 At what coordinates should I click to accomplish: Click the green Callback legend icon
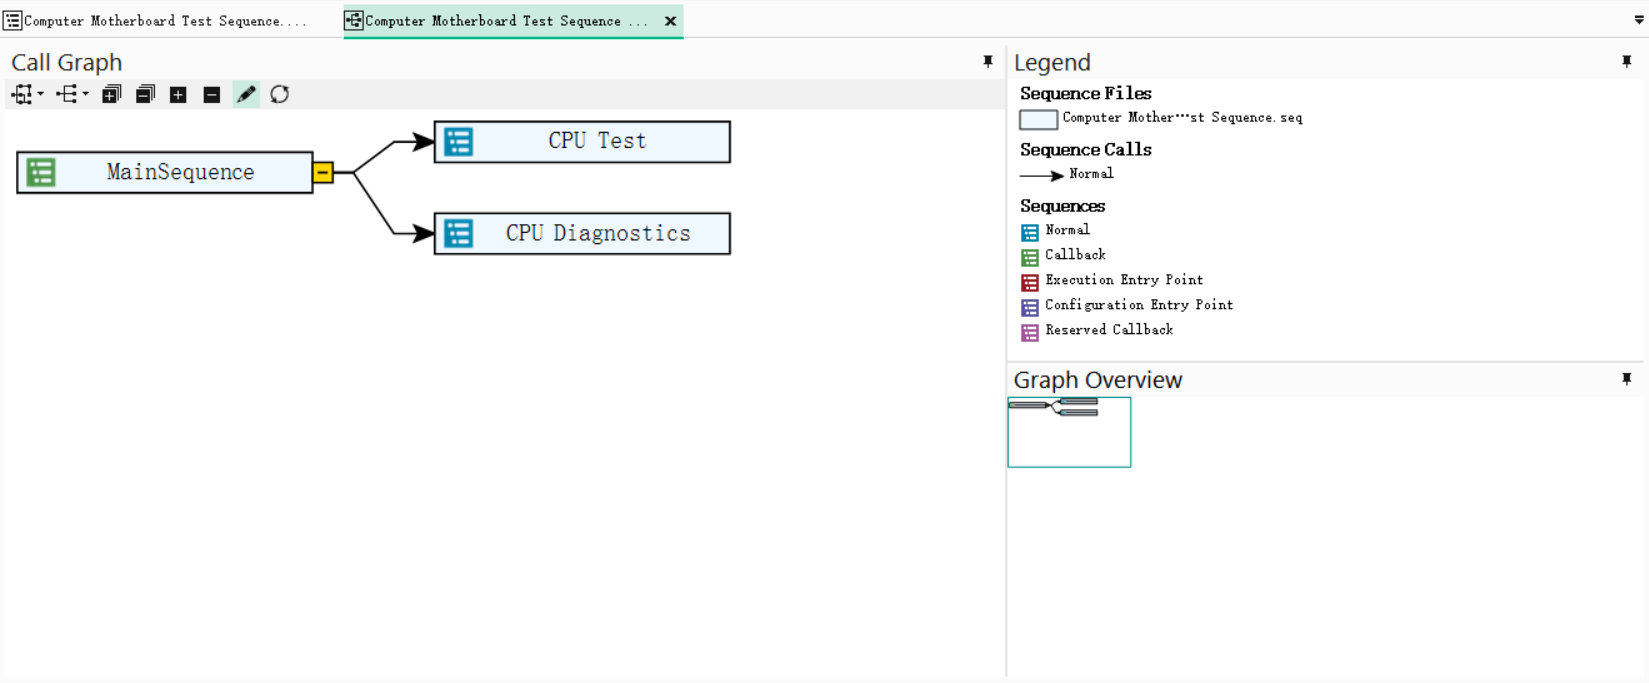pos(1030,258)
